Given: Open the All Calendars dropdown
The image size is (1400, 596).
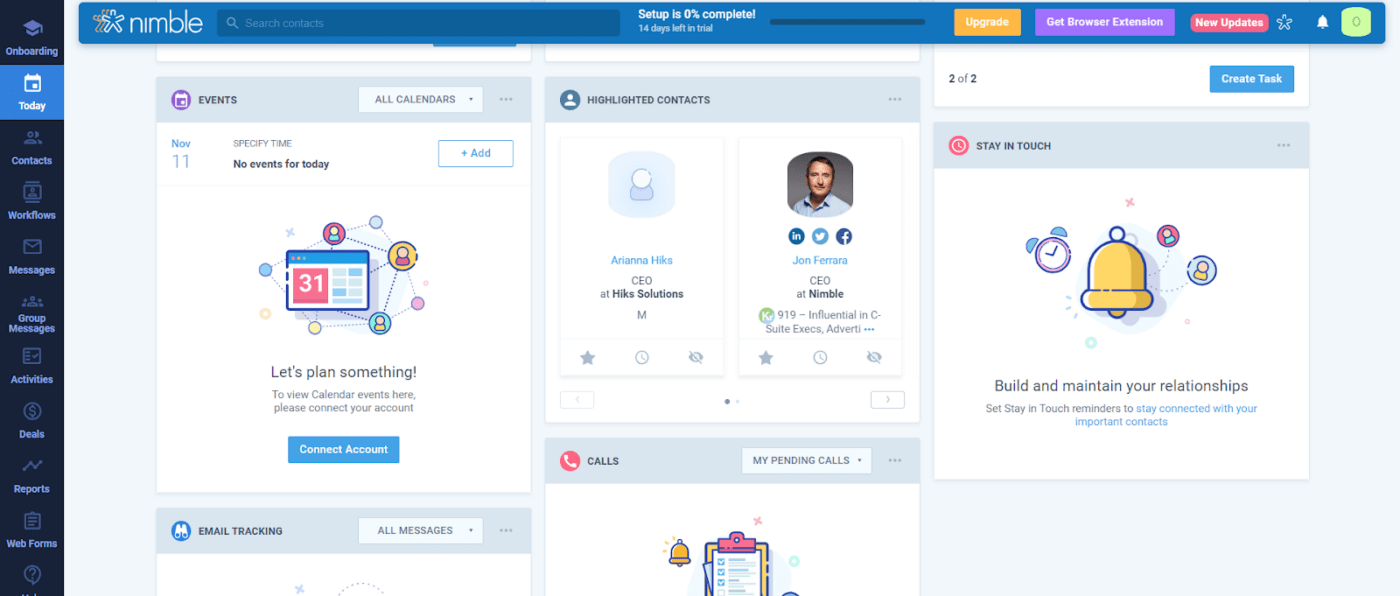Looking at the screenshot, I should (421, 100).
